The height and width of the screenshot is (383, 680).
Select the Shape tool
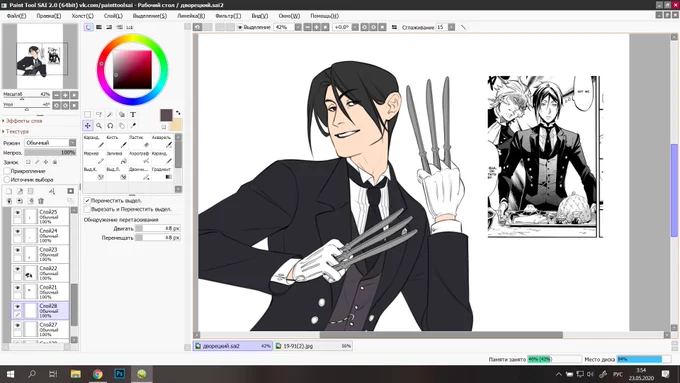pyautogui.click(x=121, y=114)
